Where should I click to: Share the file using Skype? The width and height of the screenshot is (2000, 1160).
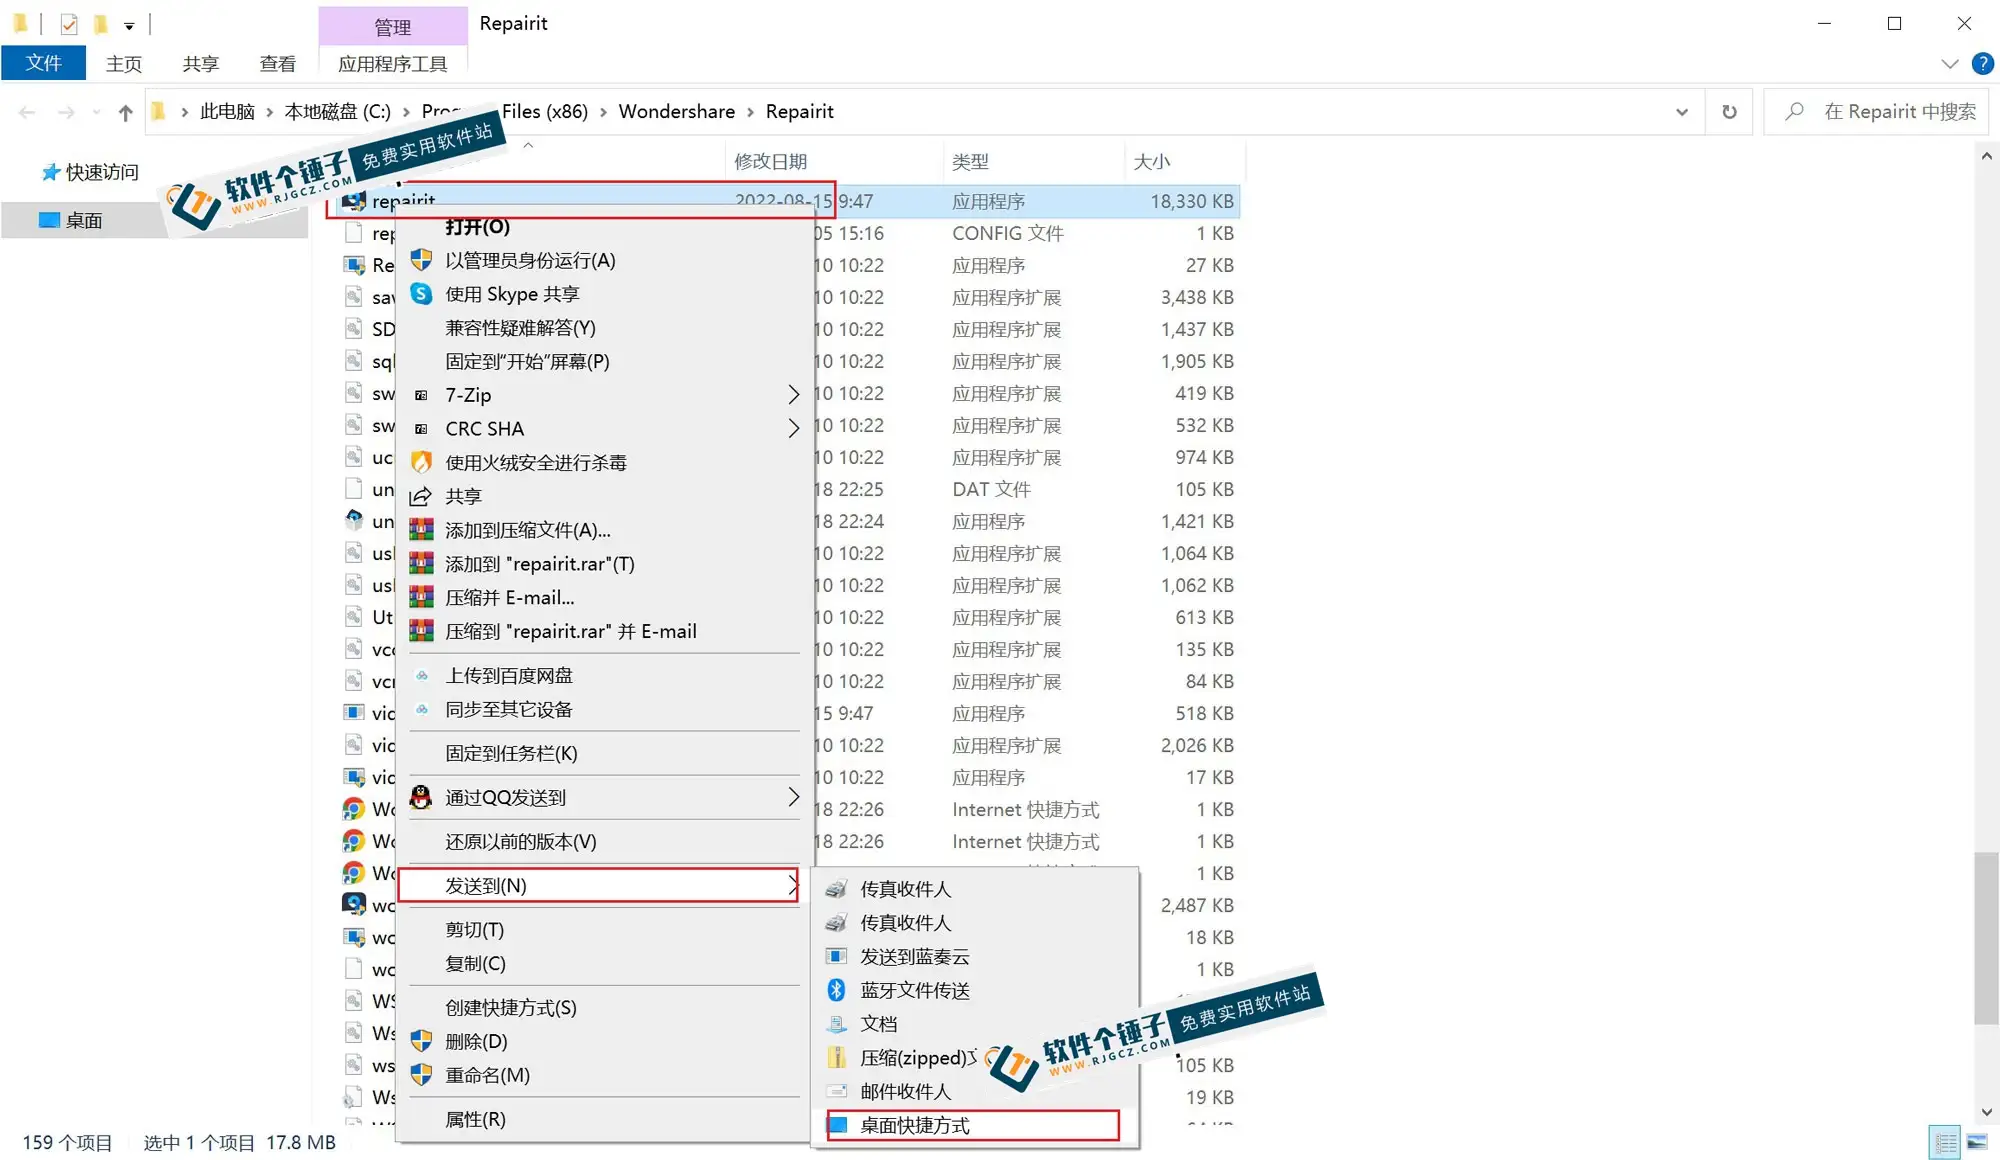(x=512, y=294)
